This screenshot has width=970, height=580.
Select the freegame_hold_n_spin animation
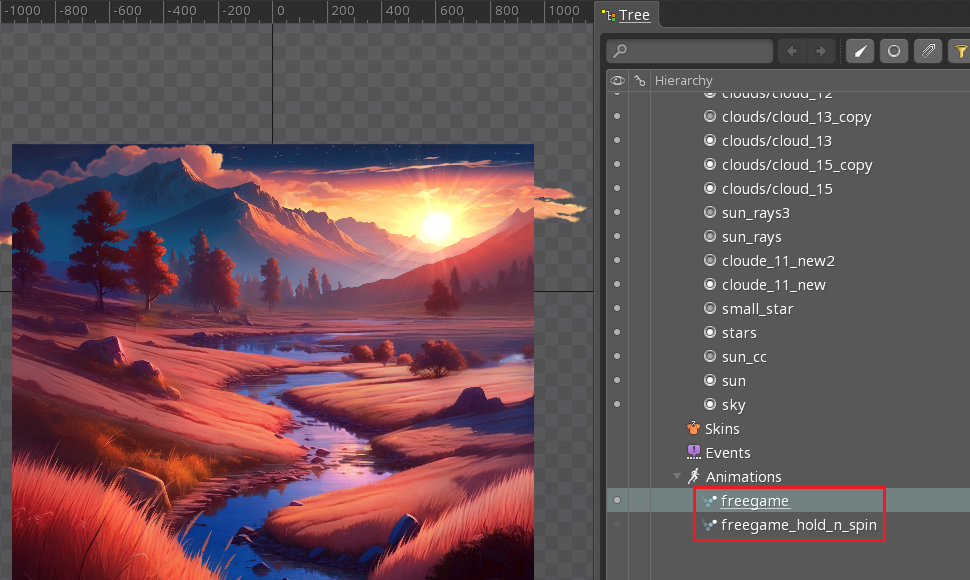[x=798, y=525]
